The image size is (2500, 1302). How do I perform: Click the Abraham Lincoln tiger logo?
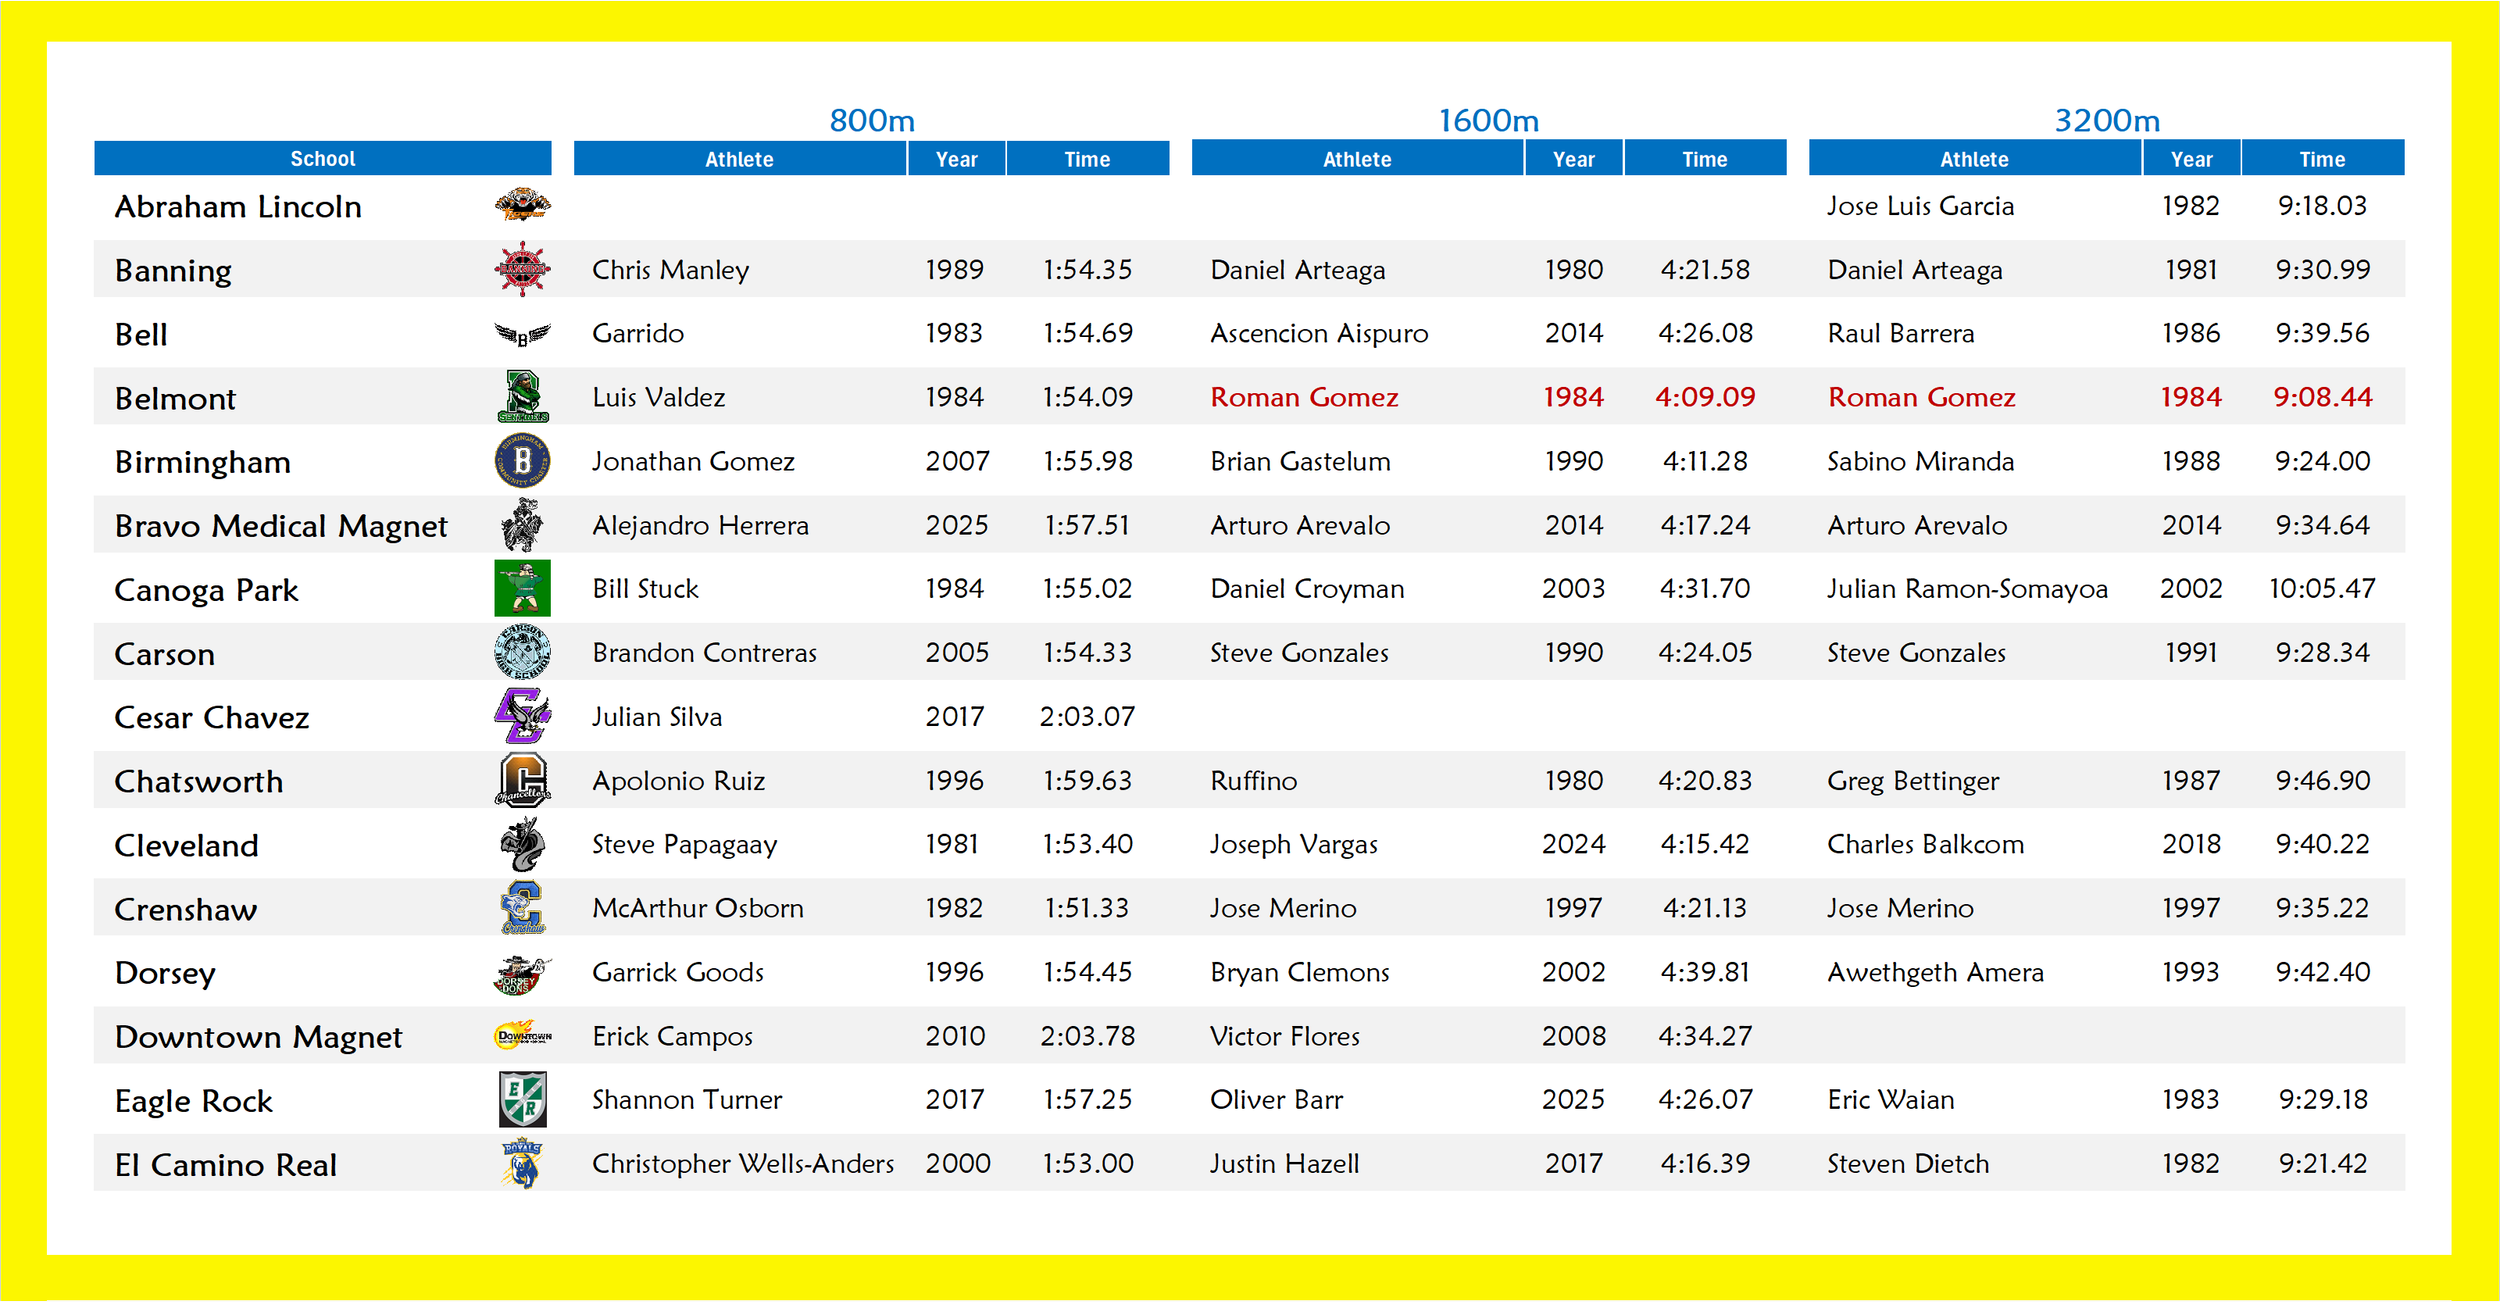pos(522,205)
